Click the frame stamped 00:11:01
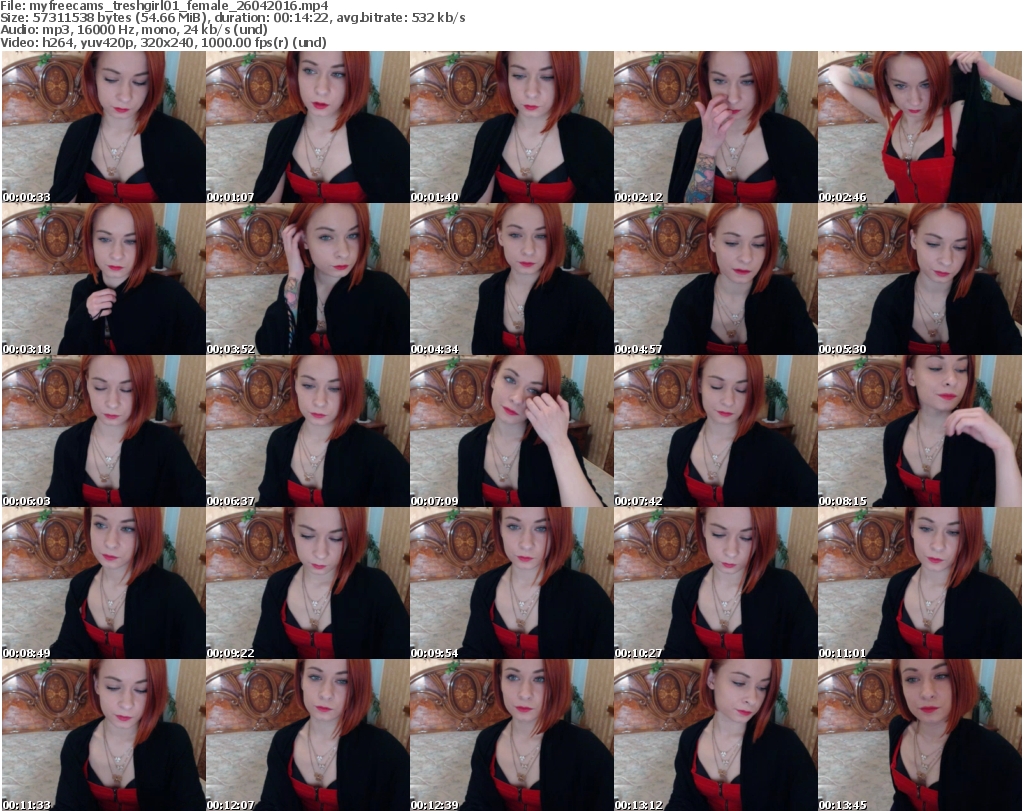Screen dimensions: 1024x811 [920, 582]
